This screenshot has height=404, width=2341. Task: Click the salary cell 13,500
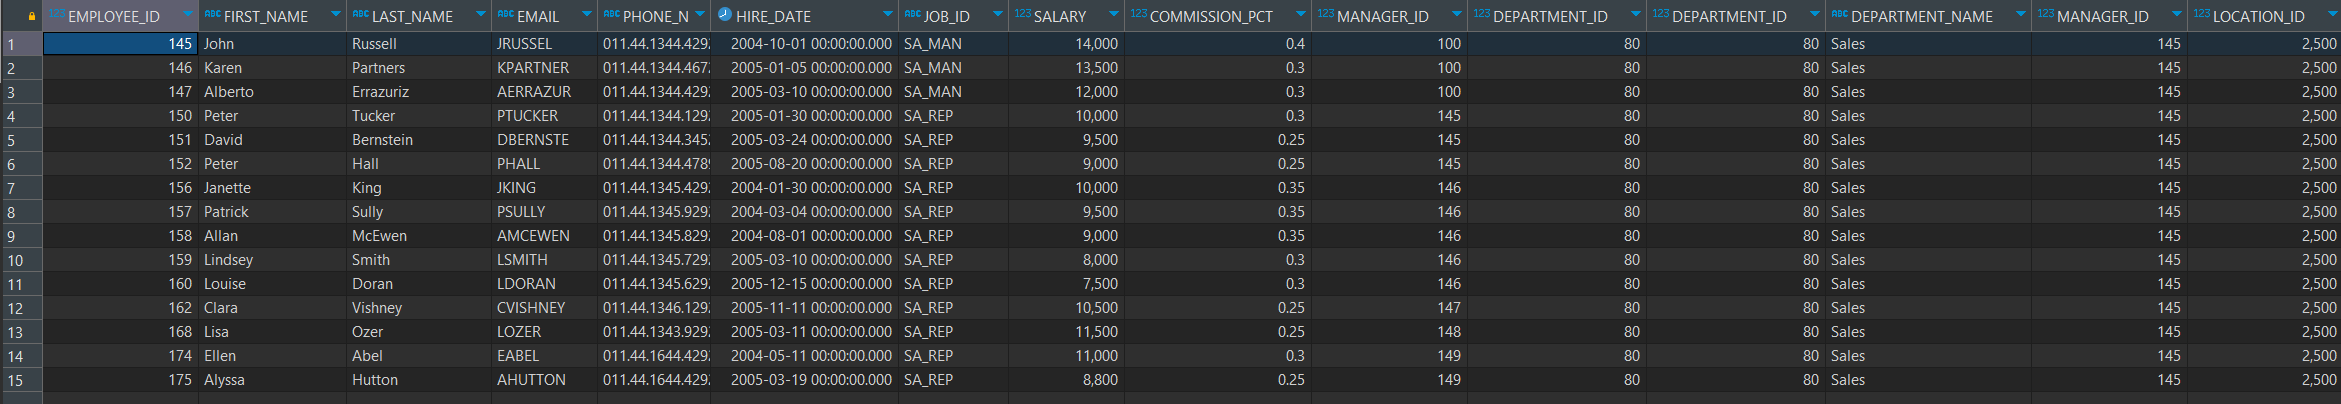pos(1066,68)
